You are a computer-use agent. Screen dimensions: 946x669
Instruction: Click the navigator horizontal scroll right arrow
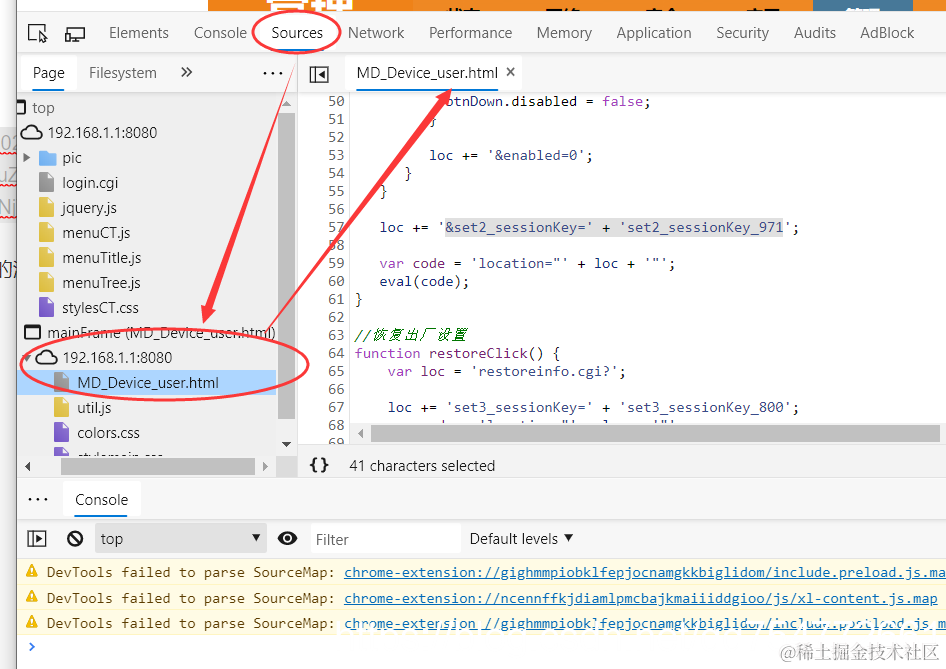click(265, 466)
